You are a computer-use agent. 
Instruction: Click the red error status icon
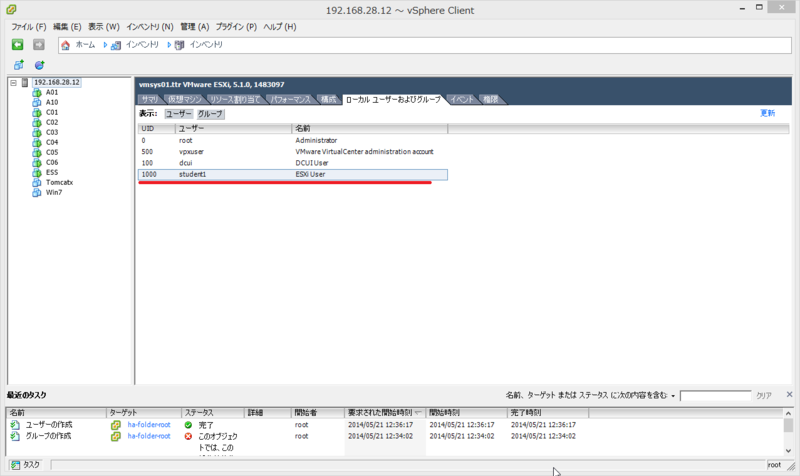click(x=188, y=436)
